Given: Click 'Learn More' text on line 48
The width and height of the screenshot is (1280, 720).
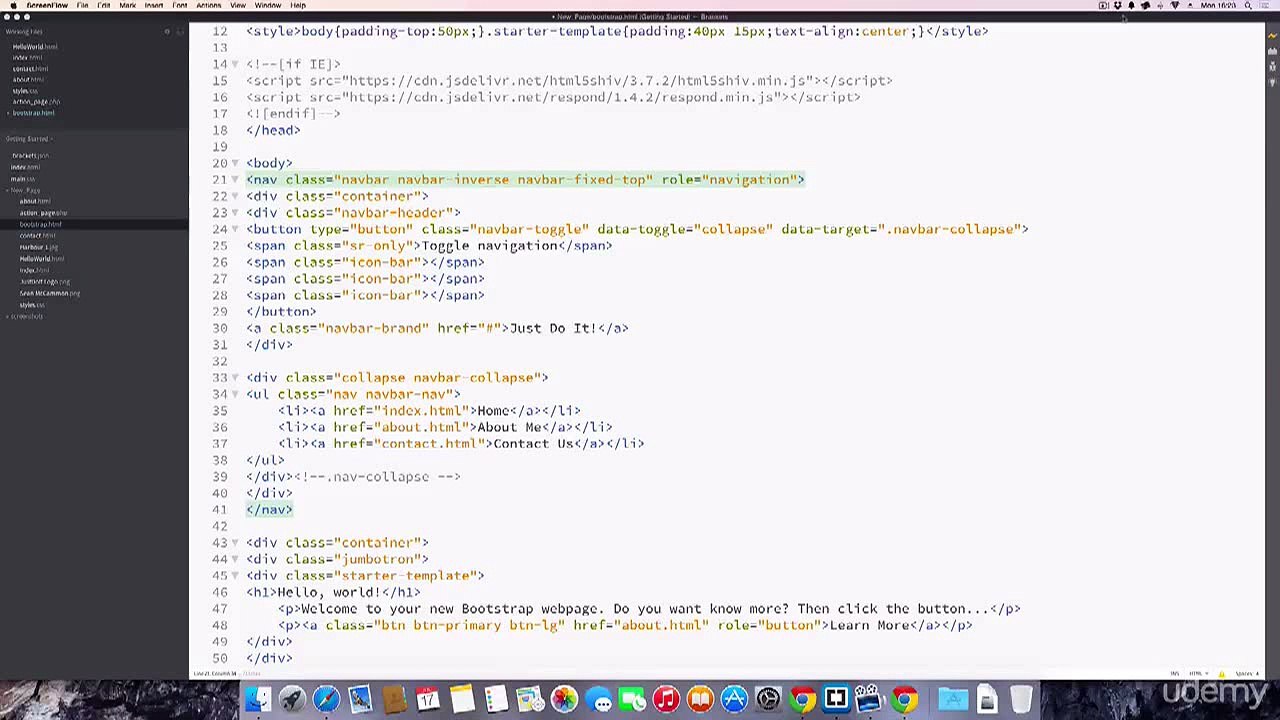Looking at the screenshot, I should [x=869, y=625].
